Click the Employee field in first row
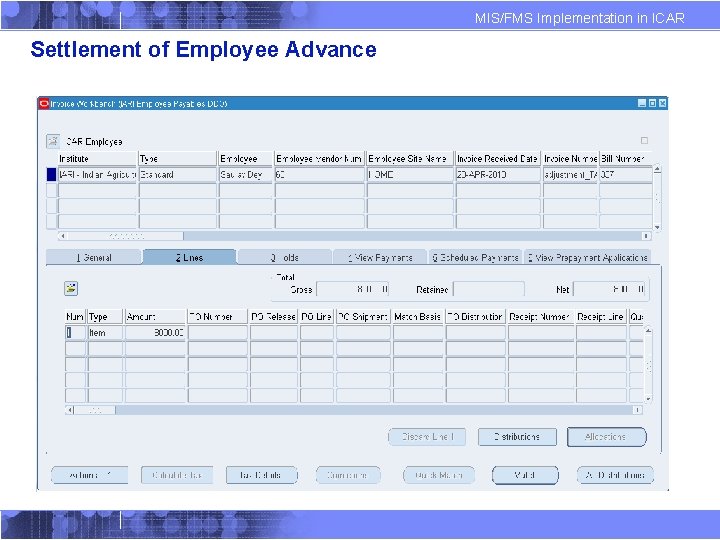The image size is (720, 540). pyautogui.click(x=246, y=174)
